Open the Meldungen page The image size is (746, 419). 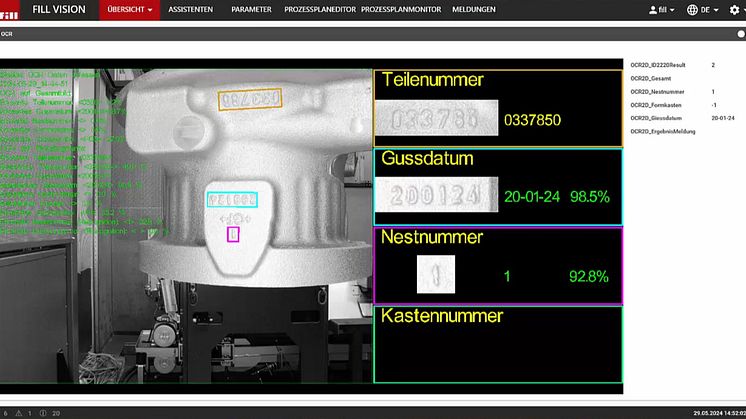point(473,9)
